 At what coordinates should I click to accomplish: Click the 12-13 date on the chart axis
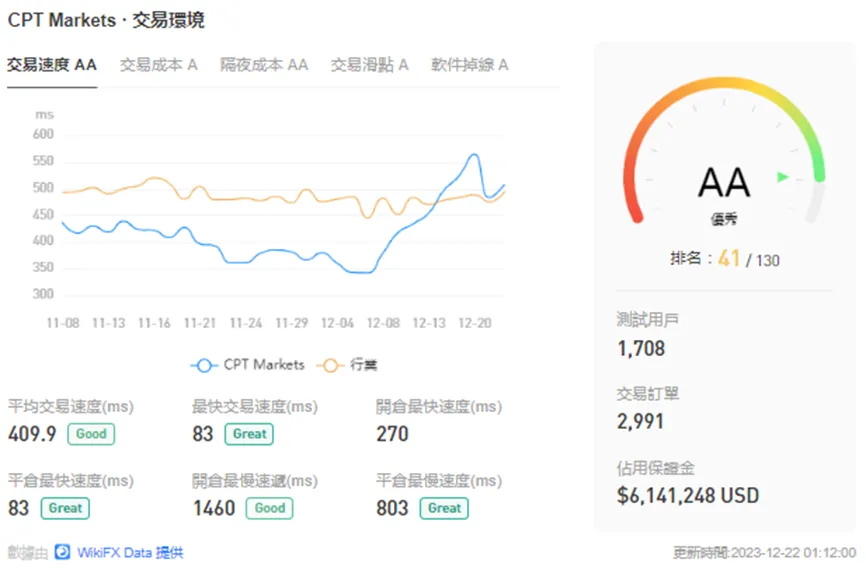click(x=429, y=323)
